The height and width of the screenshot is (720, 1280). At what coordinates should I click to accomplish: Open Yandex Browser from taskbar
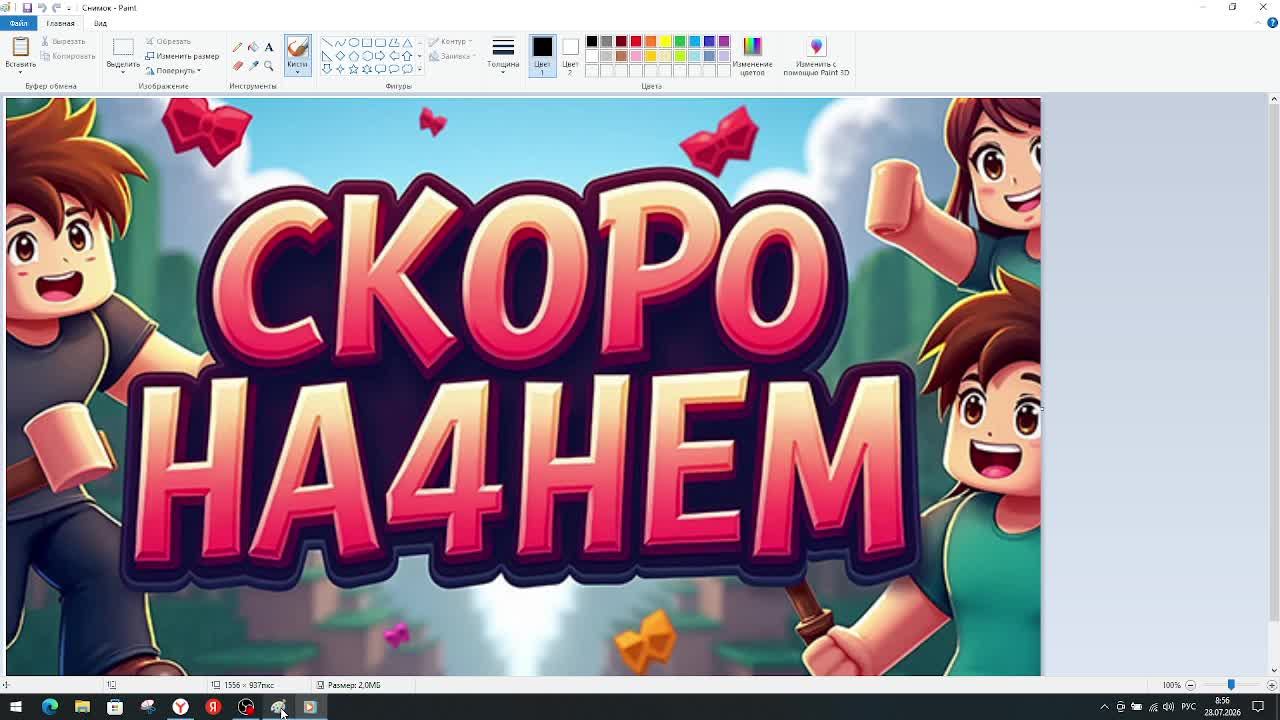[x=180, y=707]
